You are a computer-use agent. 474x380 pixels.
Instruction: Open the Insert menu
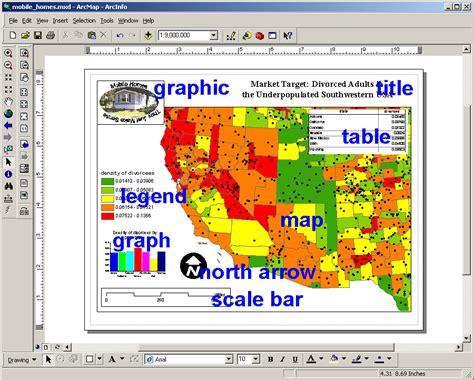point(60,21)
